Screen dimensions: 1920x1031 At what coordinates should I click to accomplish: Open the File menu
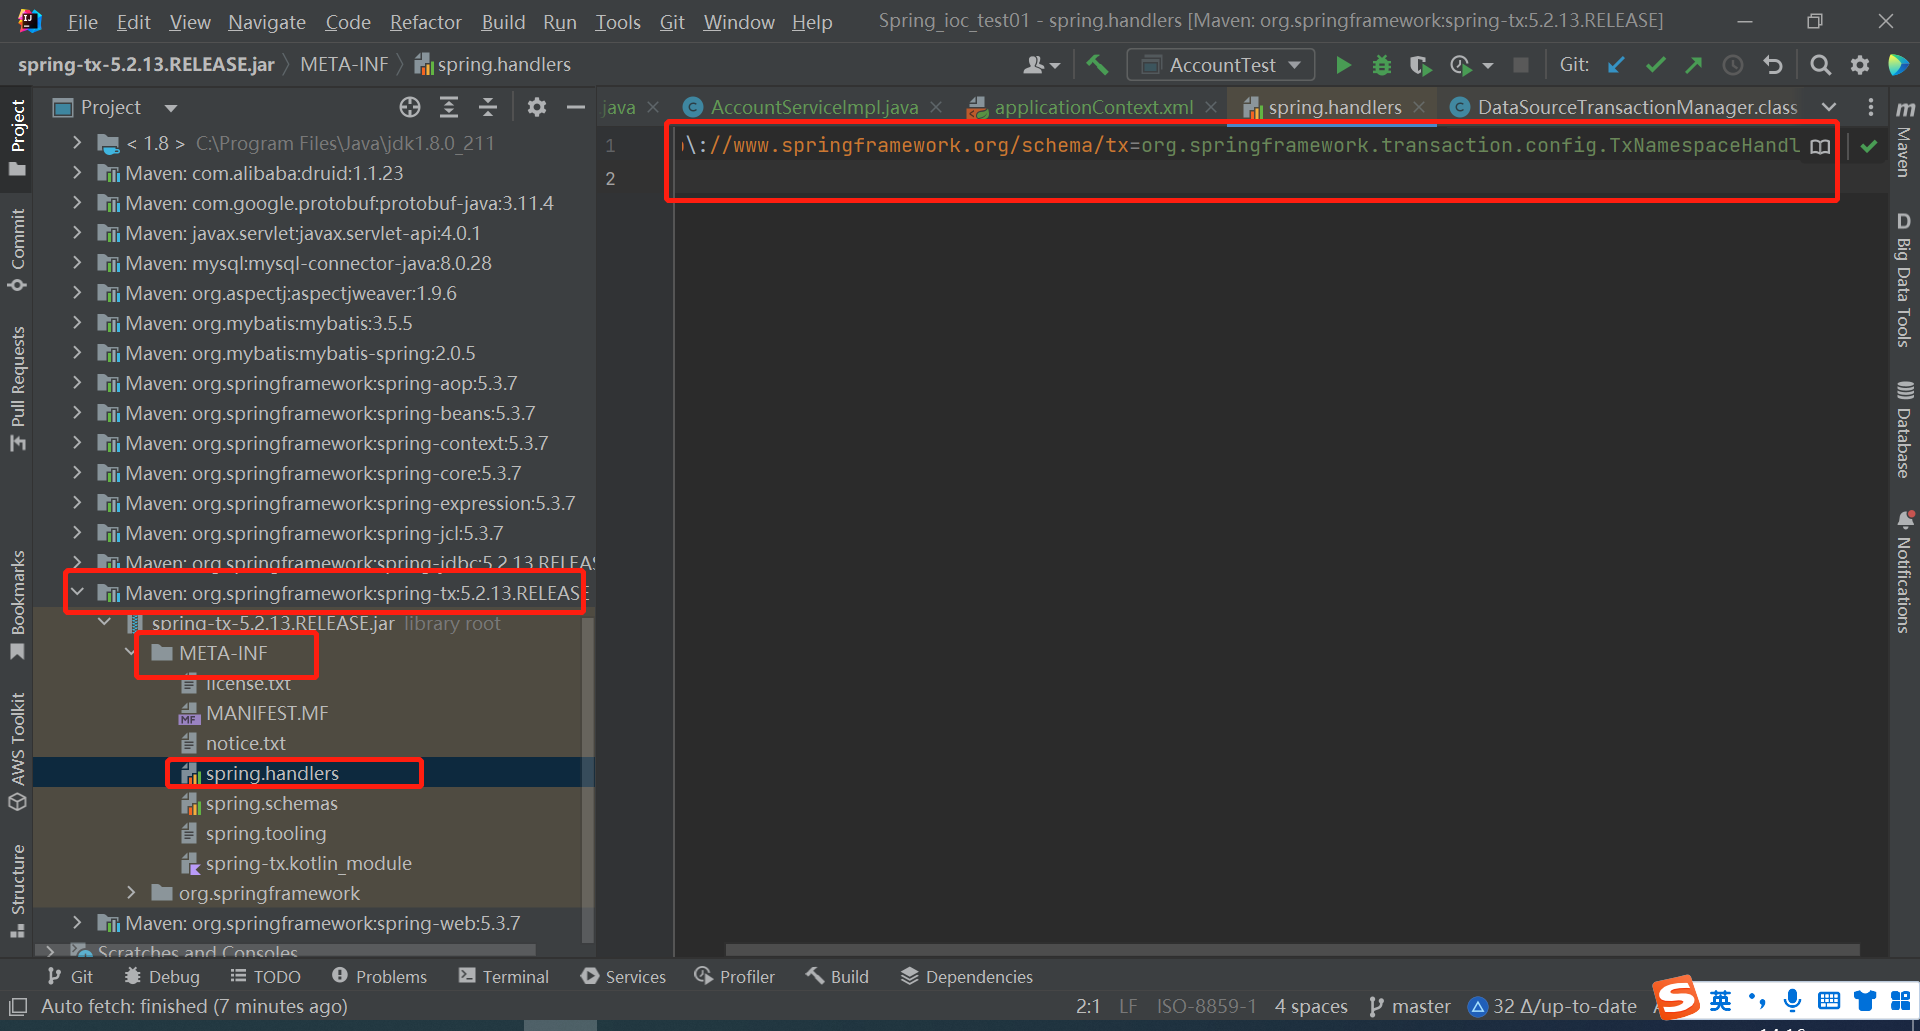(x=82, y=22)
